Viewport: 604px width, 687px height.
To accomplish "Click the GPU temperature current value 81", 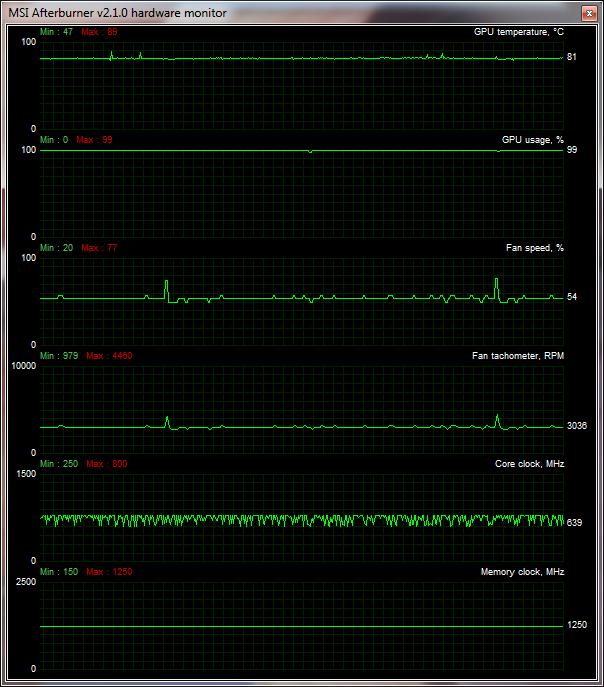I will [572, 57].
